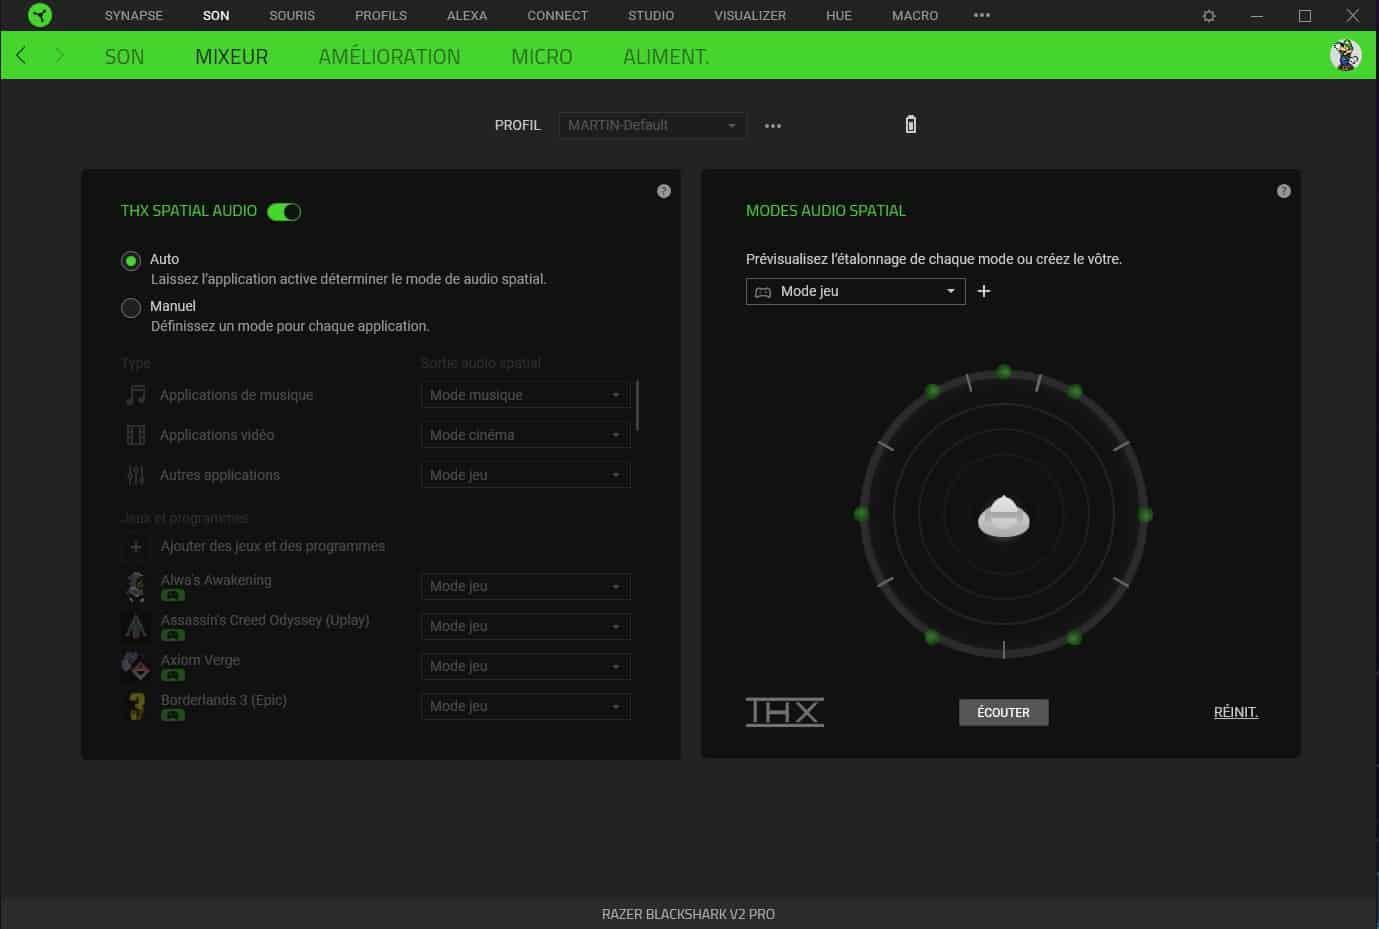
Task: Open the SYNAPSE top menu
Action: point(134,15)
